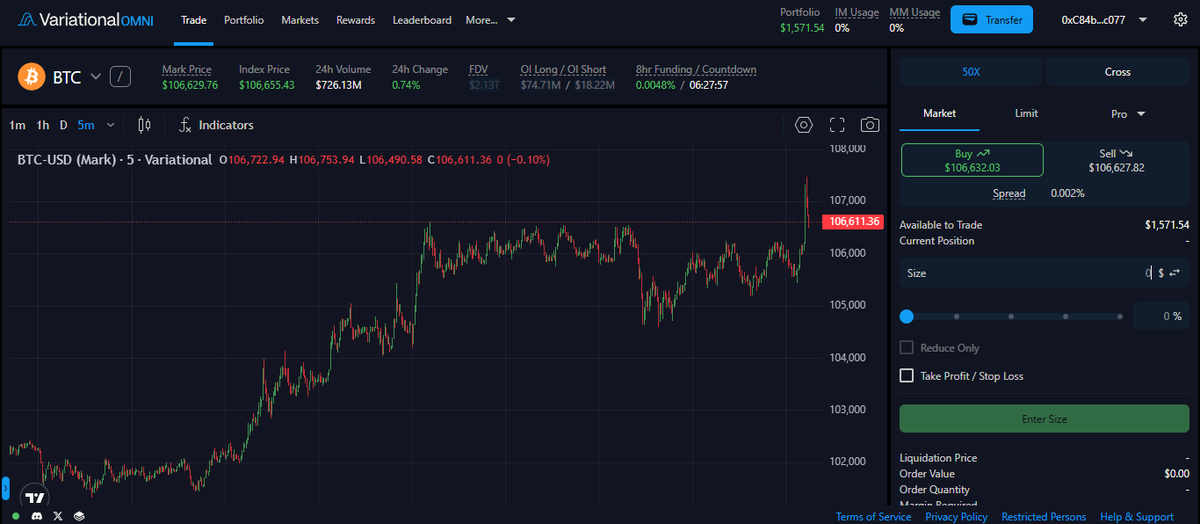This screenshot has width=1200, height=524.
Task: Click the IM Usage label
Action: (857, 13)
